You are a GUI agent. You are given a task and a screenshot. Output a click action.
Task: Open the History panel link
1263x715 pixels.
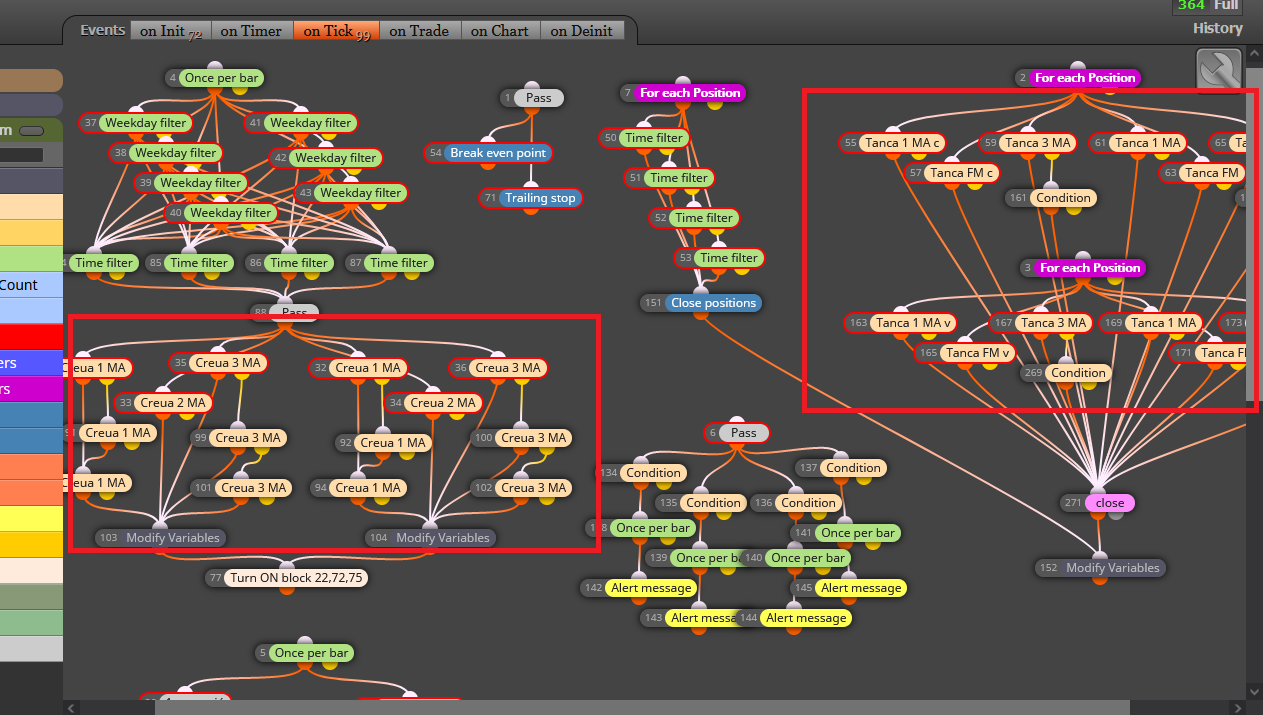tap(1217, 28)
